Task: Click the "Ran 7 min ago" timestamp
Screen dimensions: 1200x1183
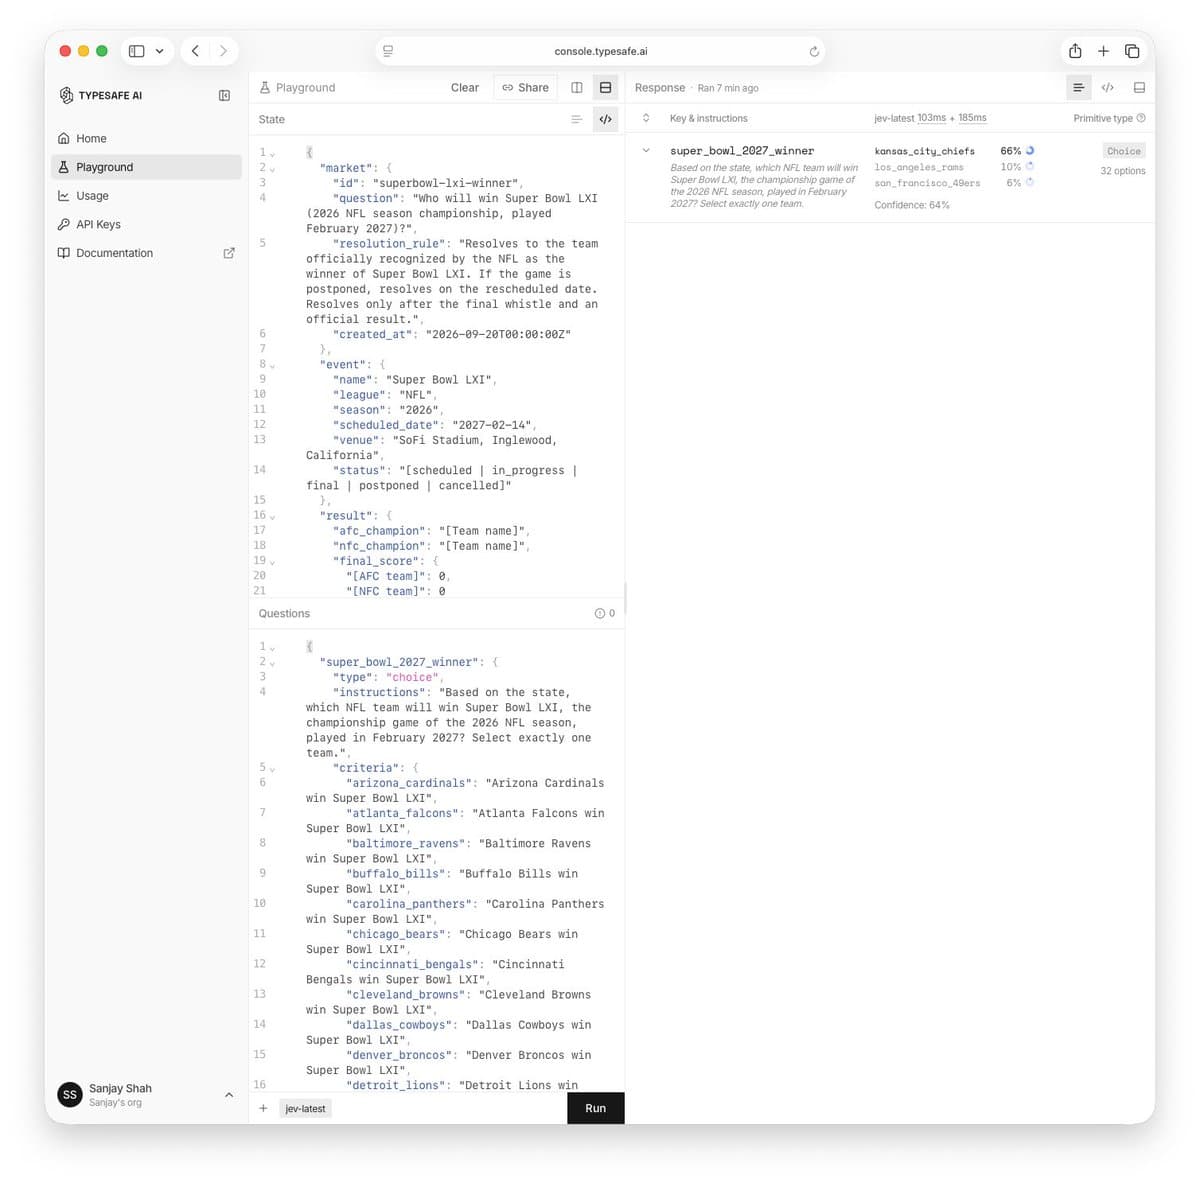Action: 728,88
